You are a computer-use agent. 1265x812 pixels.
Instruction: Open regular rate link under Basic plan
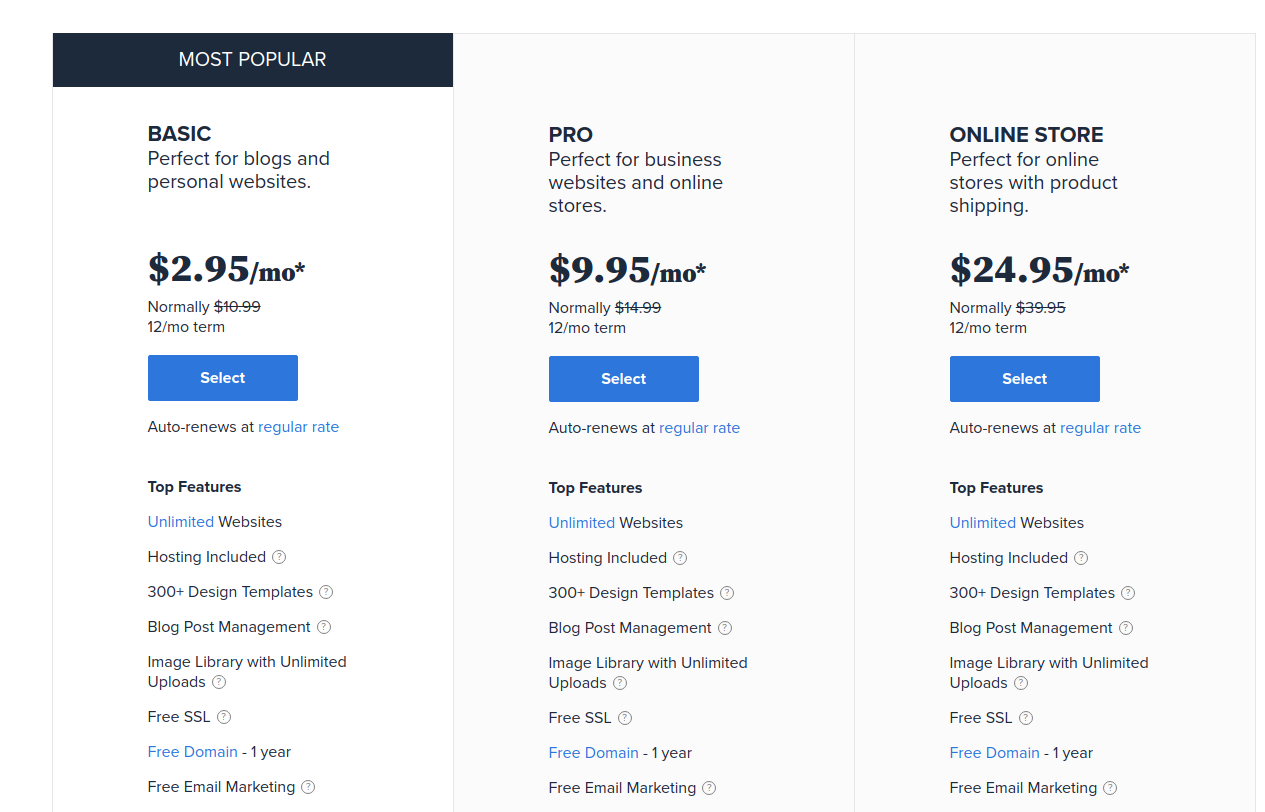pos(299,427)
